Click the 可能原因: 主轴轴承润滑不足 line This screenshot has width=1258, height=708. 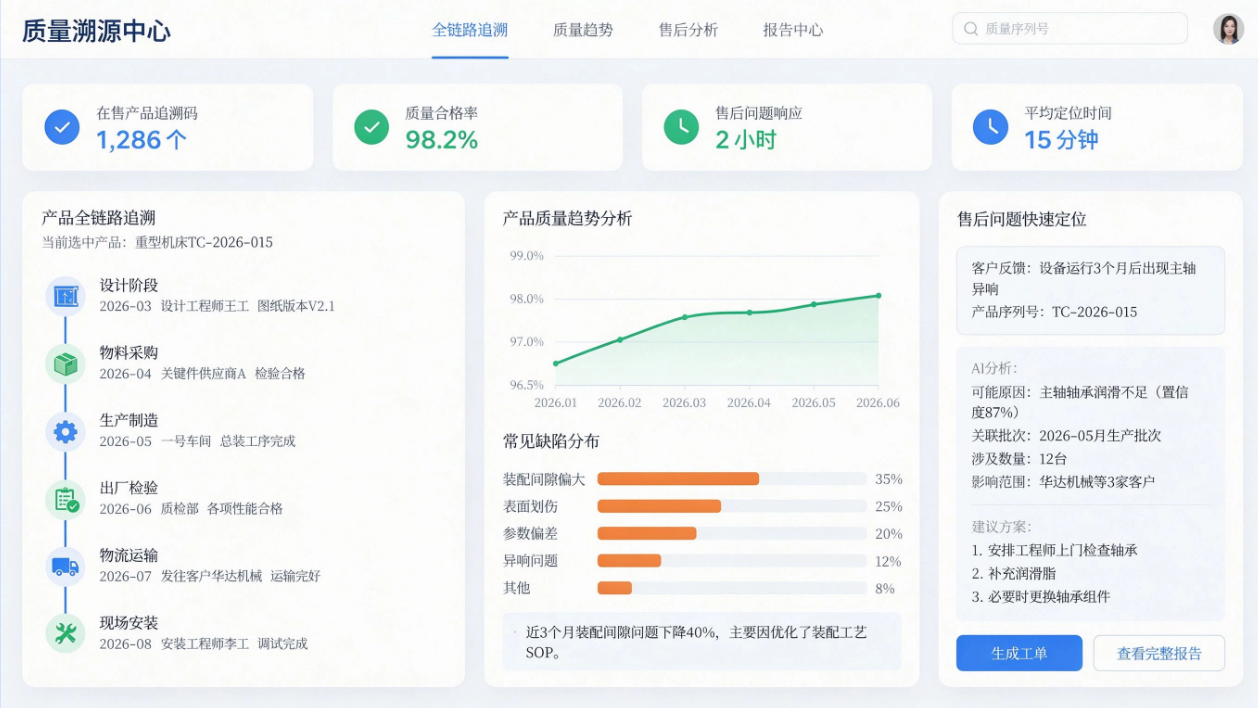[1080, 401]
